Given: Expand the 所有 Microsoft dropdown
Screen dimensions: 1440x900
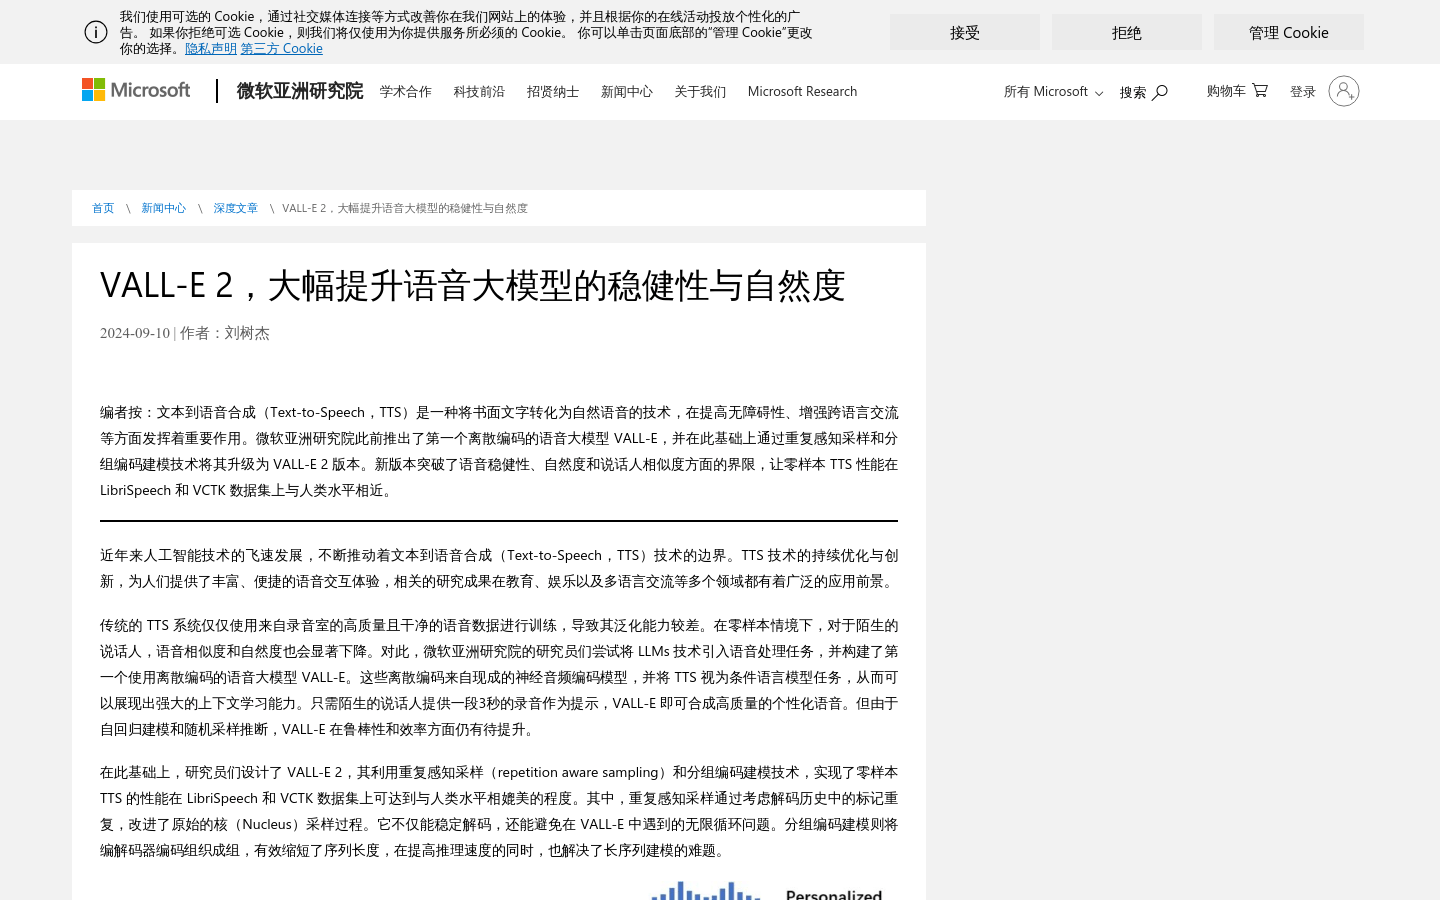Looking at the screenshot, I should [x=1053, y=91].
